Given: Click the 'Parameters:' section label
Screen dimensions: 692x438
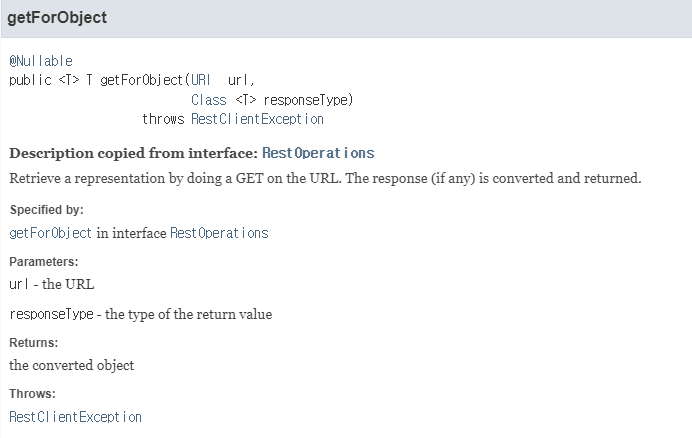Looking at the screenshot, I should [43, 261].
